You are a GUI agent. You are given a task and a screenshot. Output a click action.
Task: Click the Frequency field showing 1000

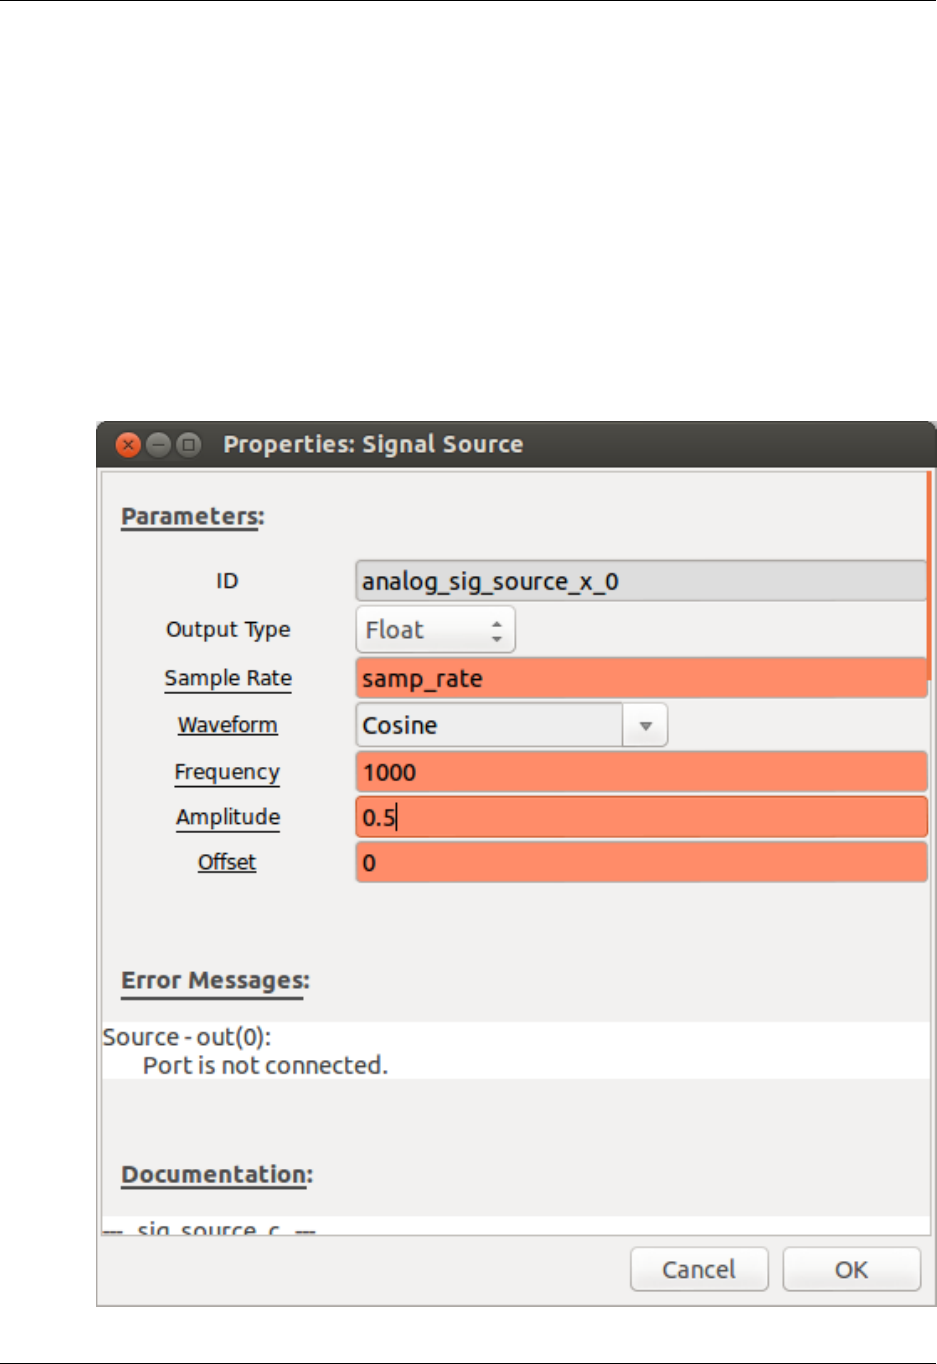[x=640, y=772]
